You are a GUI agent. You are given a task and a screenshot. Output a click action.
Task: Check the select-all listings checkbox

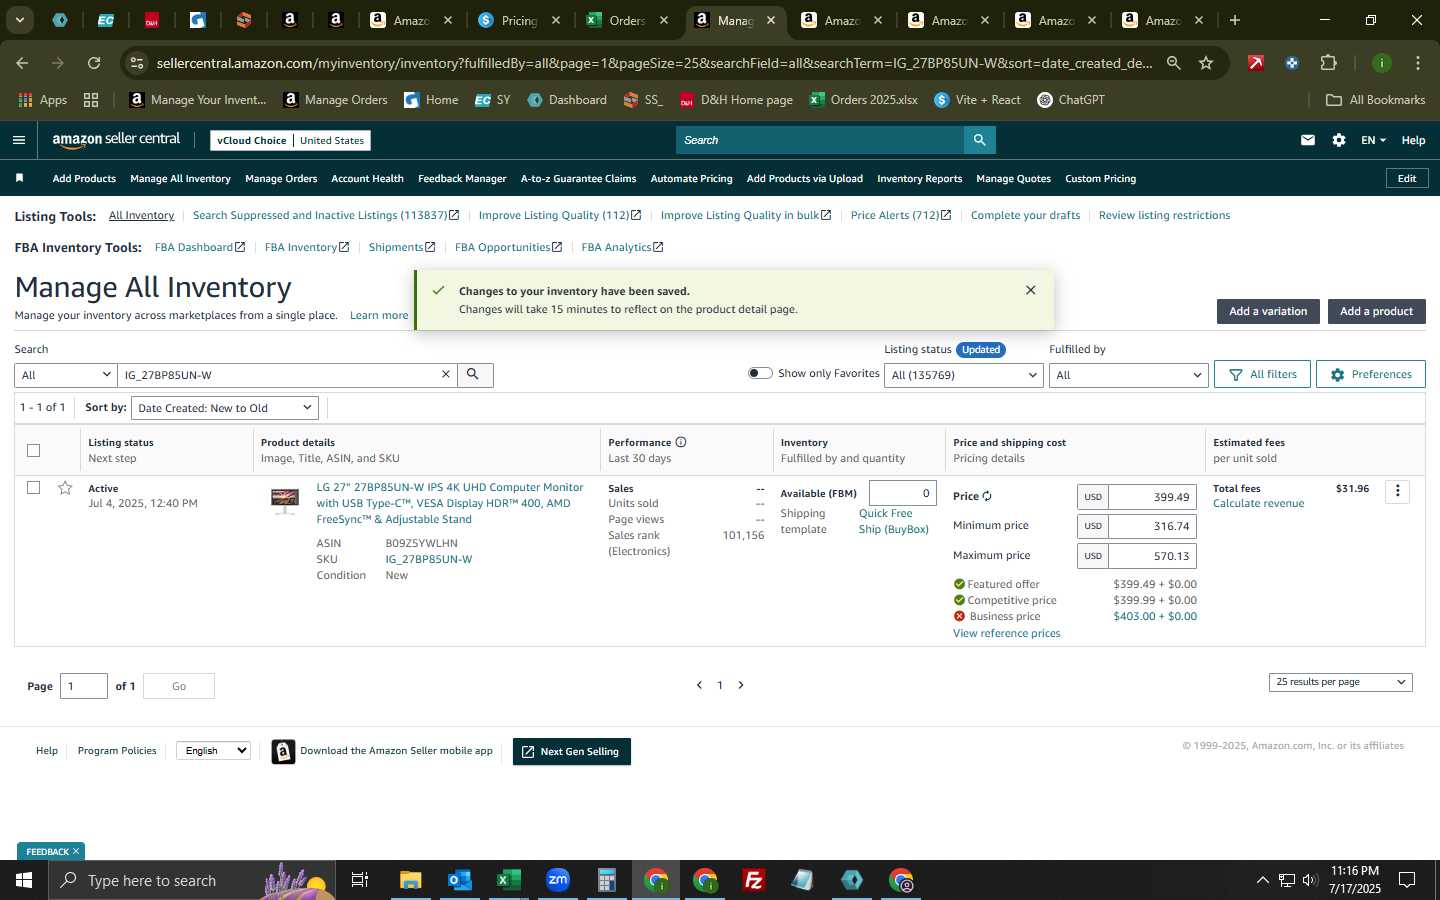pyautogui.click(x=33, y=450)
